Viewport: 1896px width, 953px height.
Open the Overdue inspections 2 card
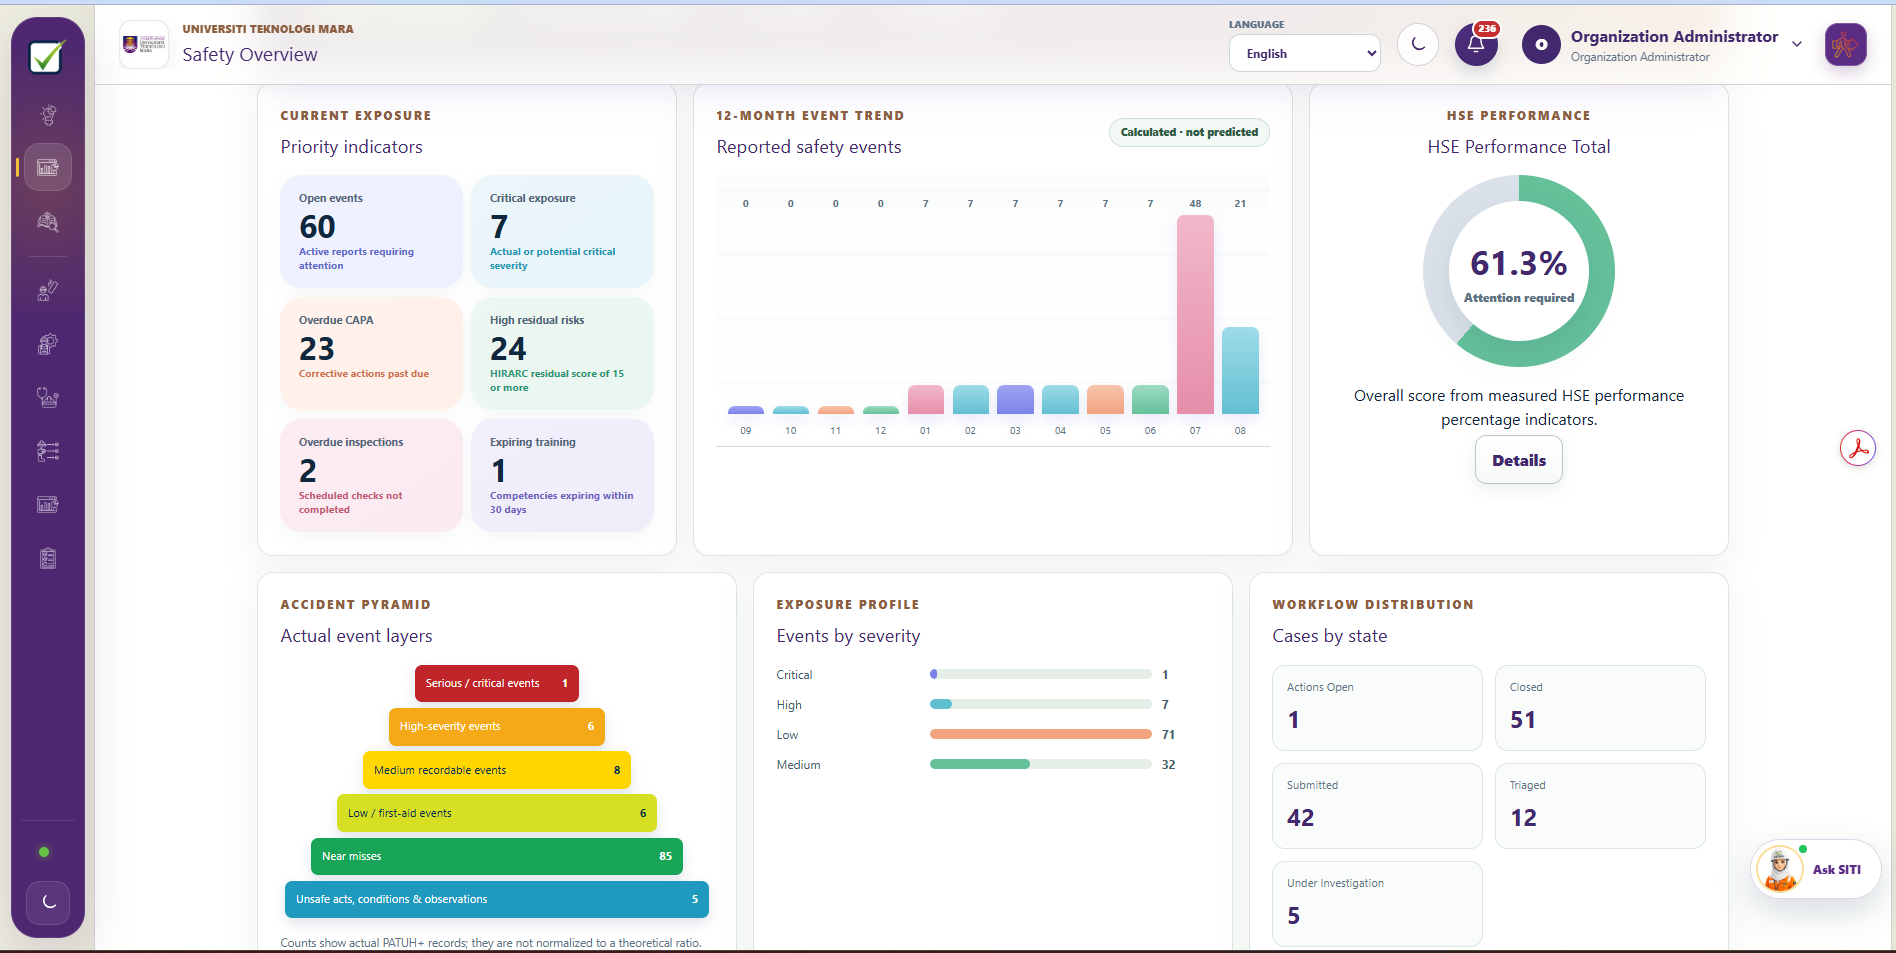371,475
